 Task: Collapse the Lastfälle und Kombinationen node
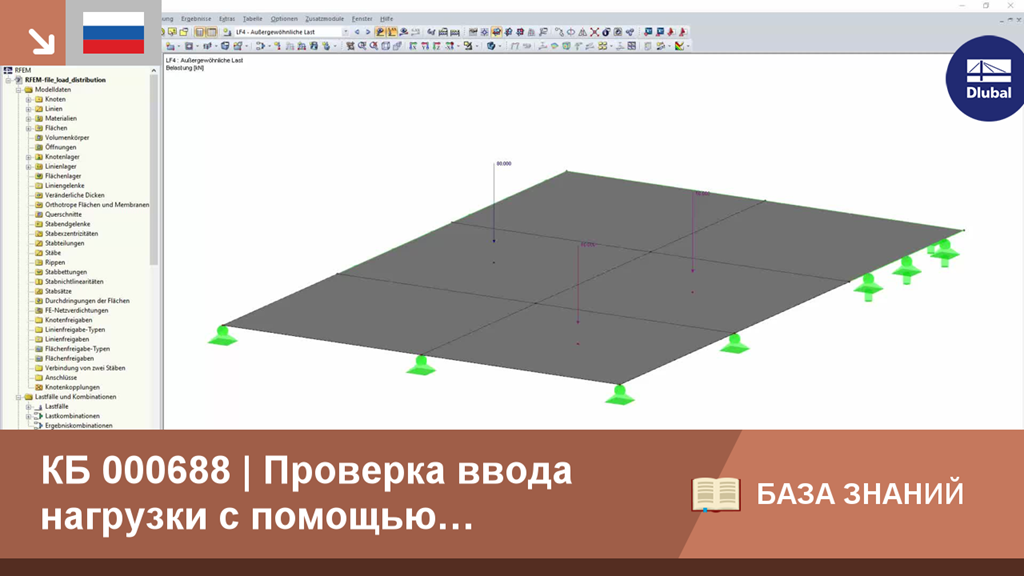18,396
